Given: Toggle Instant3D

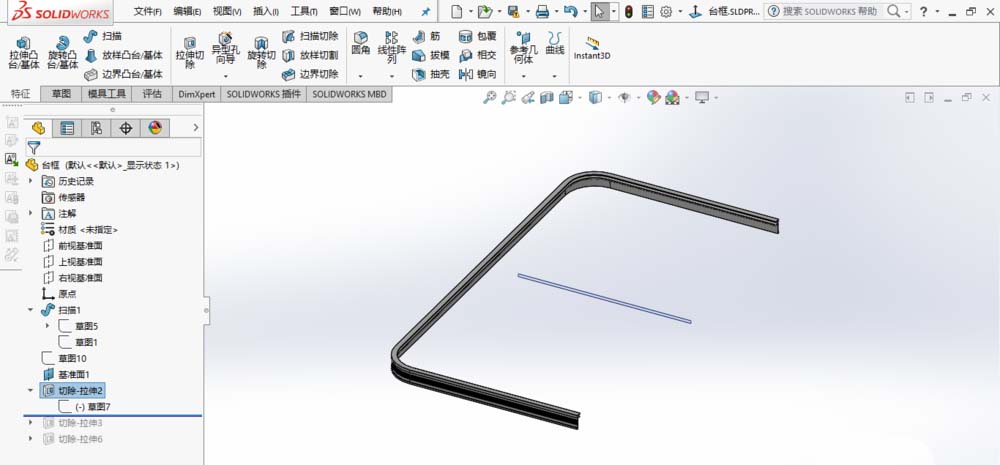Looking at the screenshot, I should pyautogui.click(x=592, y=48).
